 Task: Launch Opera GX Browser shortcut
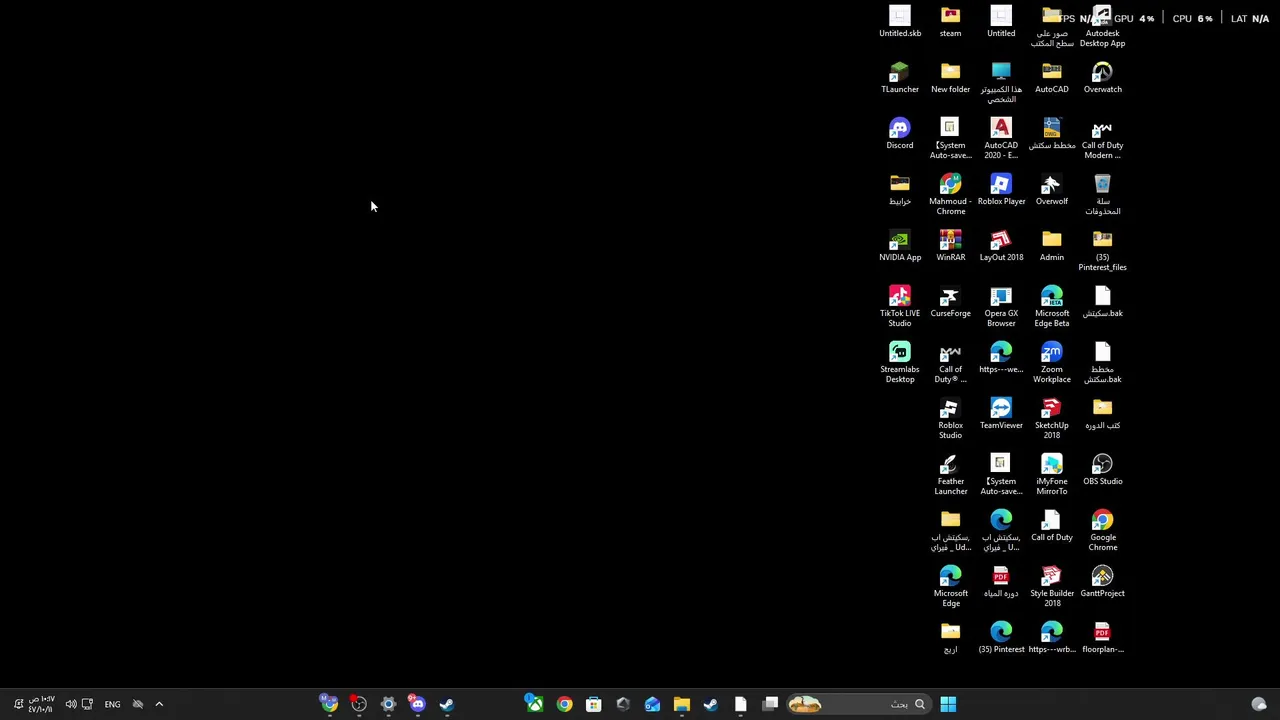tap(1001, 306)
